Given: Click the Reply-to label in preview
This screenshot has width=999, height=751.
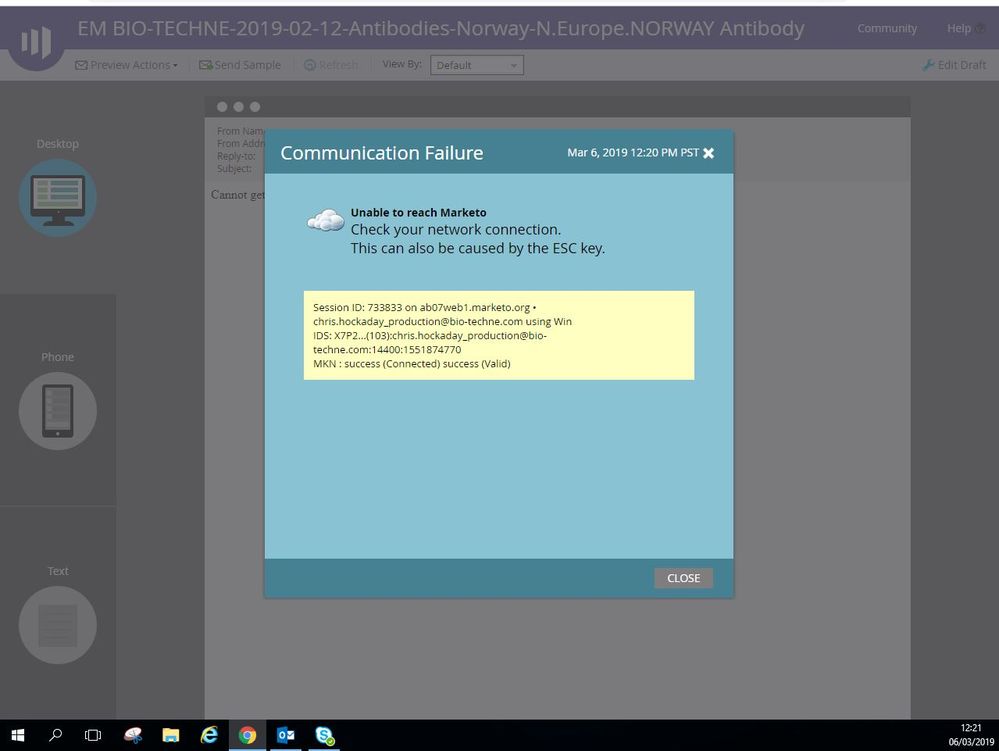Looking at the screenshot, I should coord(236,156).
